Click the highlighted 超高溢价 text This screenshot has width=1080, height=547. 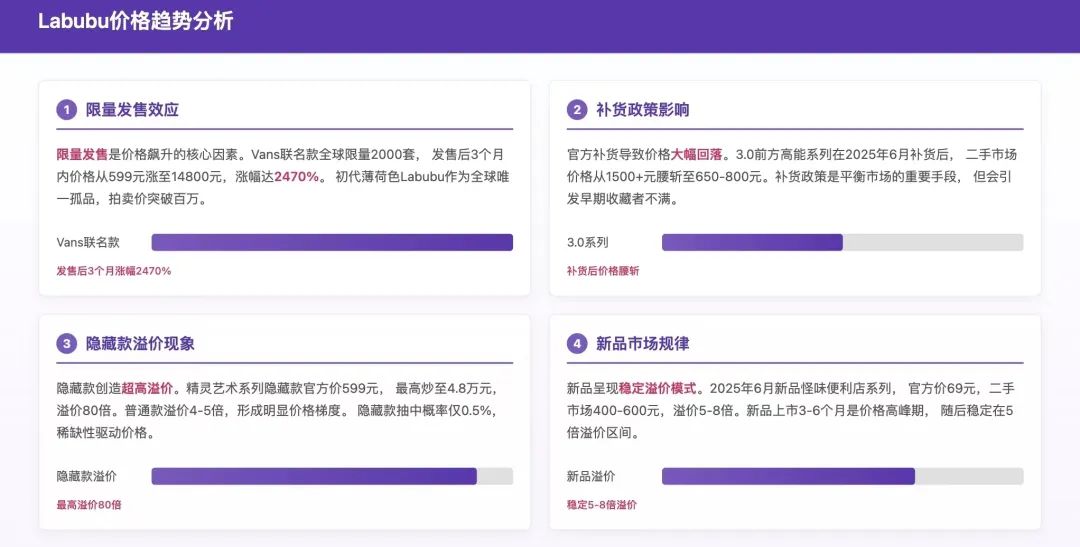tap(147, 389)
